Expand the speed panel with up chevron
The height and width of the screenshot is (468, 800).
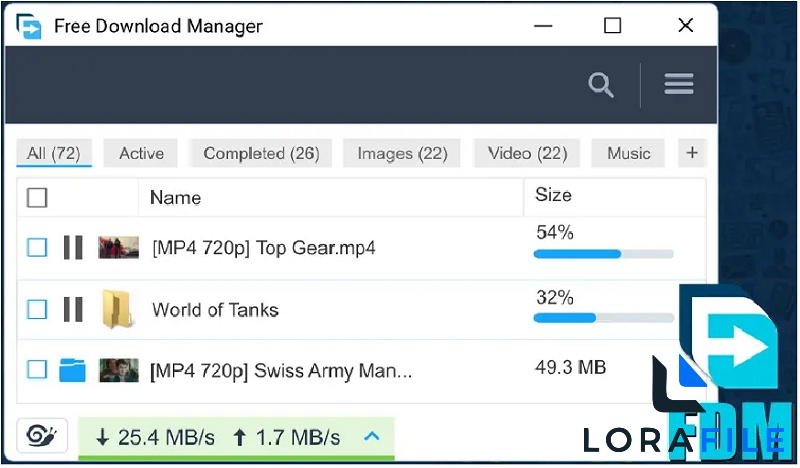pyautogui.click(x=372, y=436)
